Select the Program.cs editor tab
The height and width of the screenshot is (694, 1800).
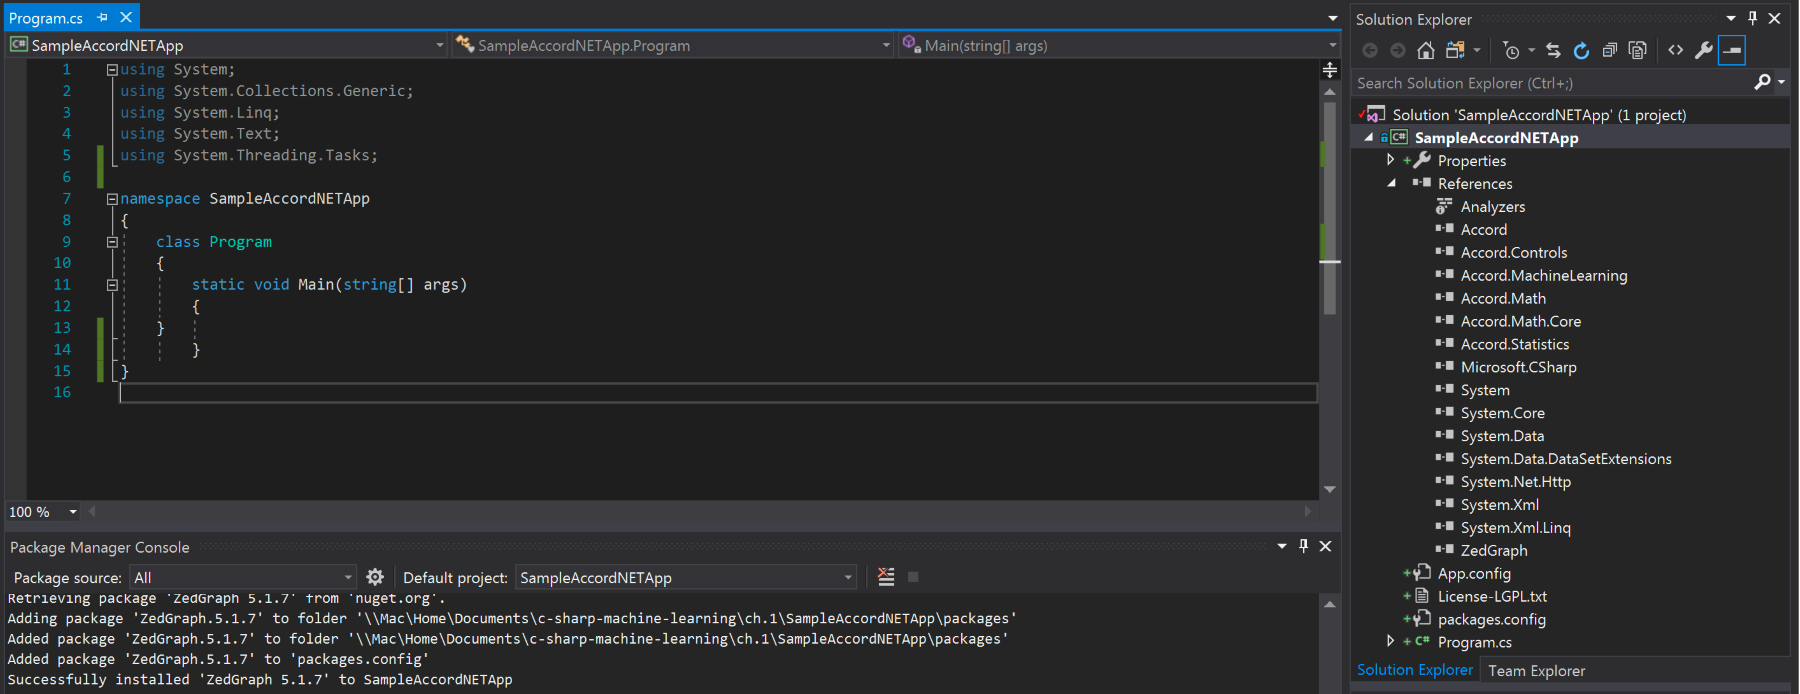(x=46, y=18)
